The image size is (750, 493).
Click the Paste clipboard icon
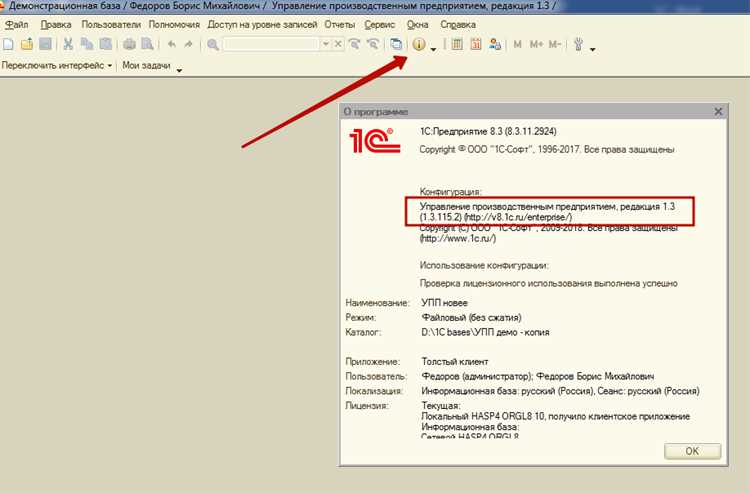[x=106, y=44]
